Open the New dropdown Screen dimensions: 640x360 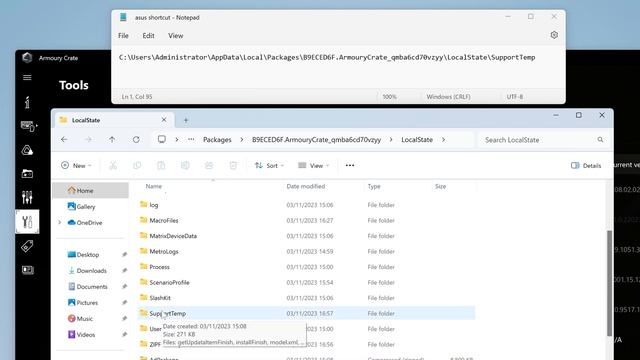pos(76,165)
